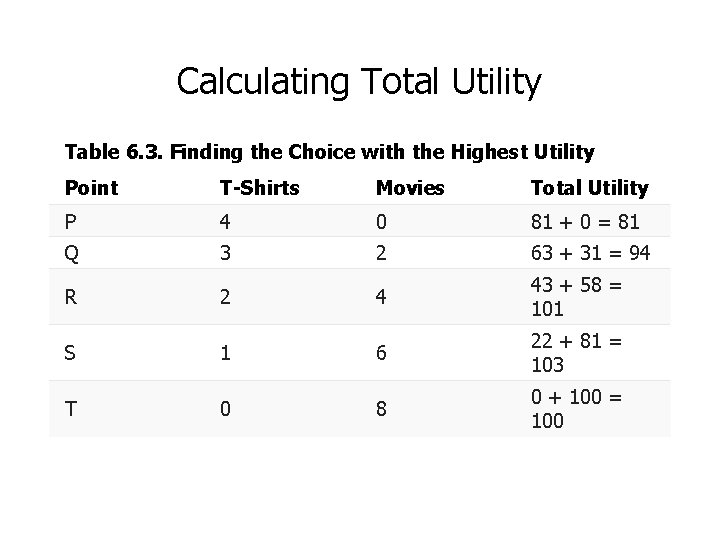Screen dimensions: 720x540
Task: Select the "43 + 58 = 101" cell
Action: coord(575,297)
